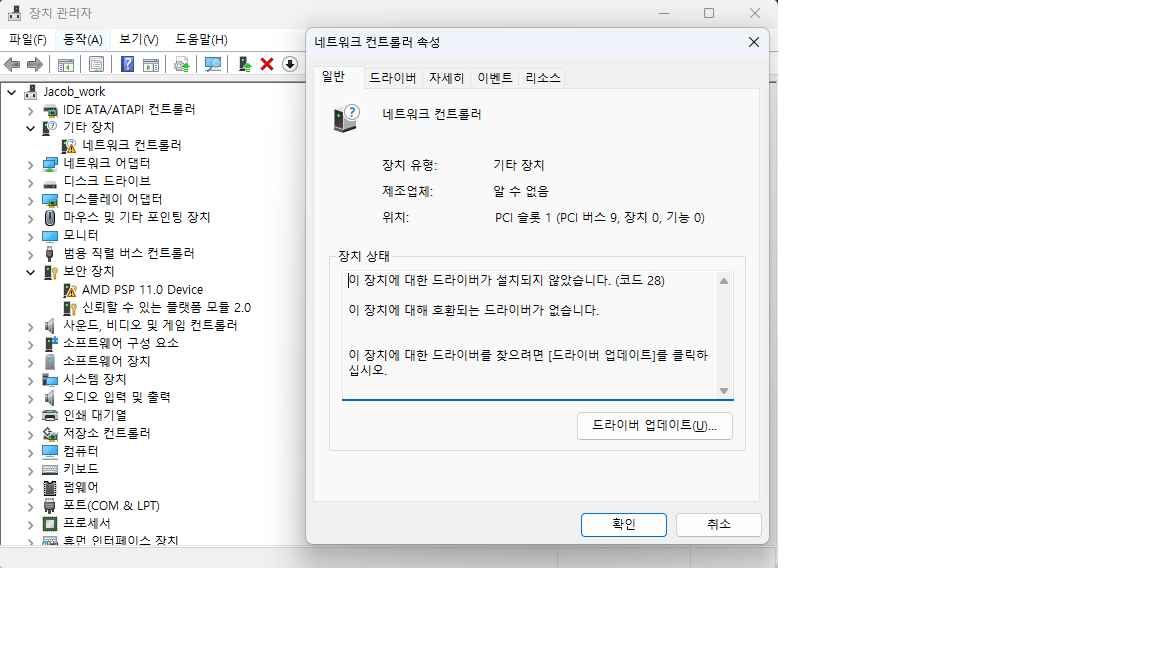Collapse the 보안 장치 category
The image size is (1152, 648).
click(x=30, y=272)
